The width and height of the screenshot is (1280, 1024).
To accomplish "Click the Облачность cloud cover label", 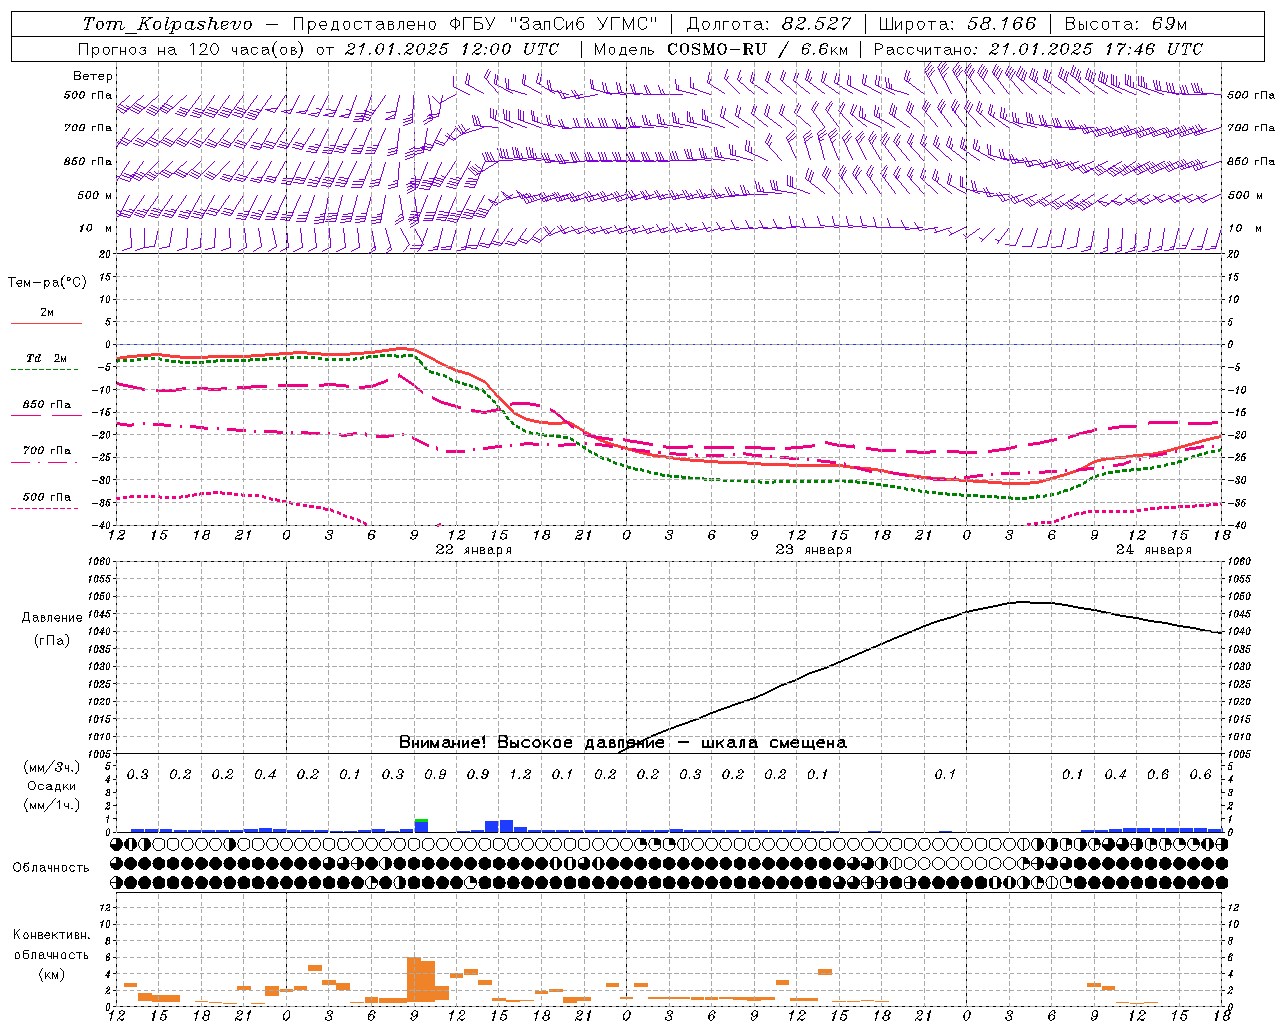I will [51, 868].
